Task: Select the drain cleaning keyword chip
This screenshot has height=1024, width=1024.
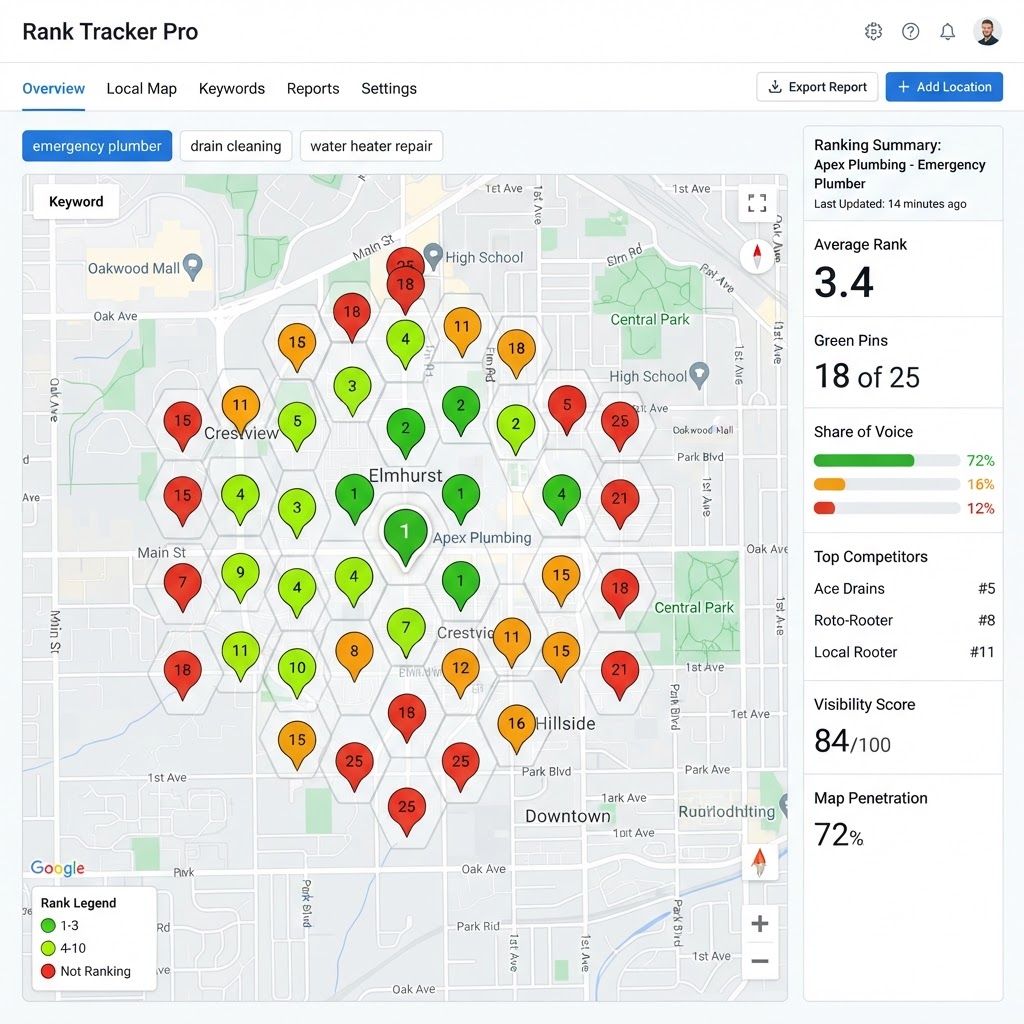Action: (236, 146)
